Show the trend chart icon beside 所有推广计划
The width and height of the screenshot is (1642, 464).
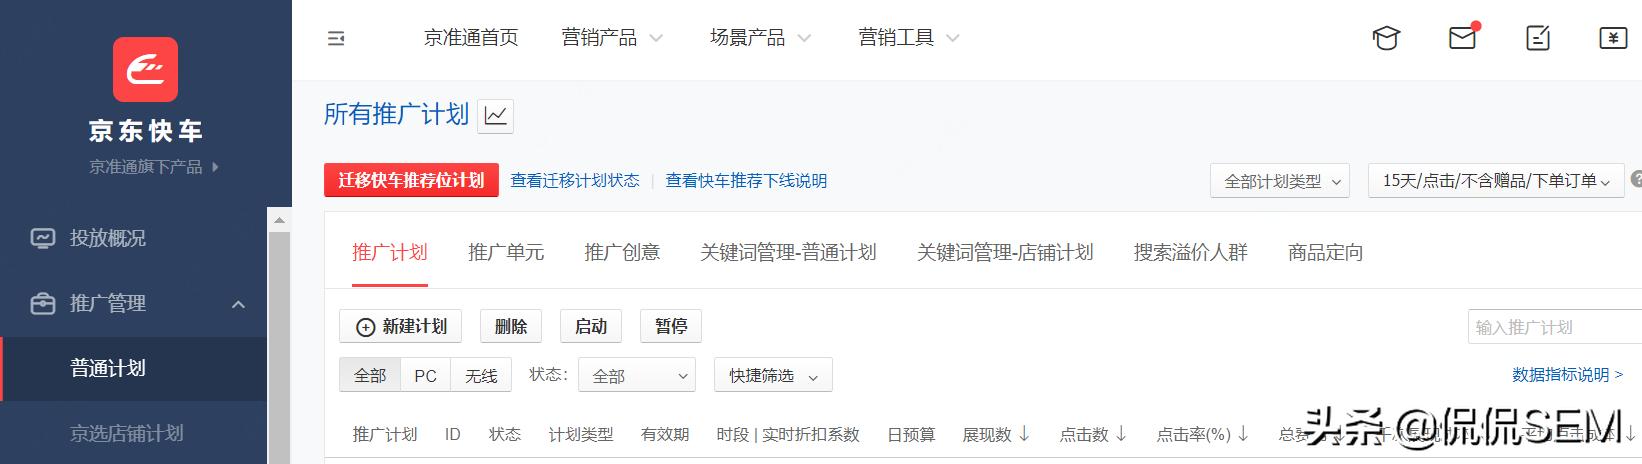pos(495,115)
